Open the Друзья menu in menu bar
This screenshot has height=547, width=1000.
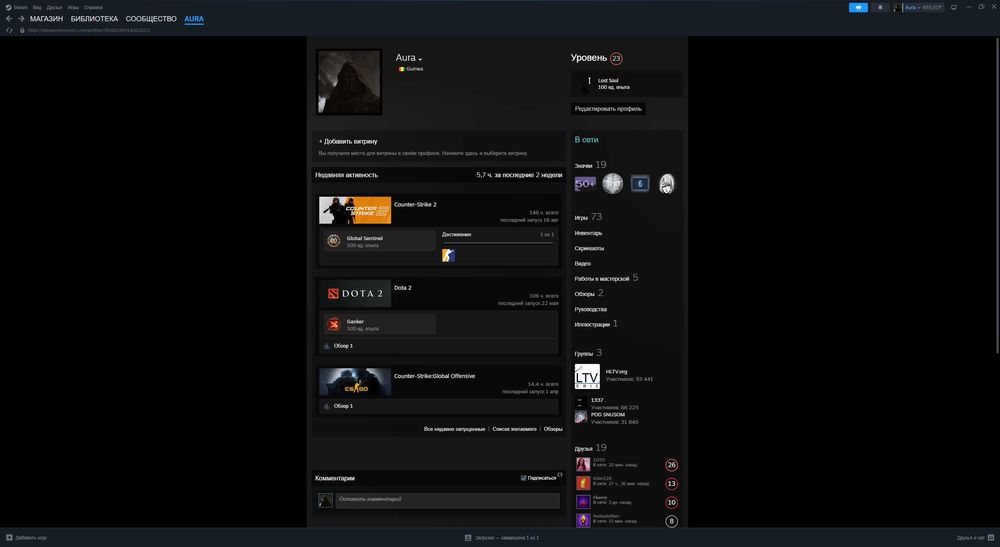[54, 8]
